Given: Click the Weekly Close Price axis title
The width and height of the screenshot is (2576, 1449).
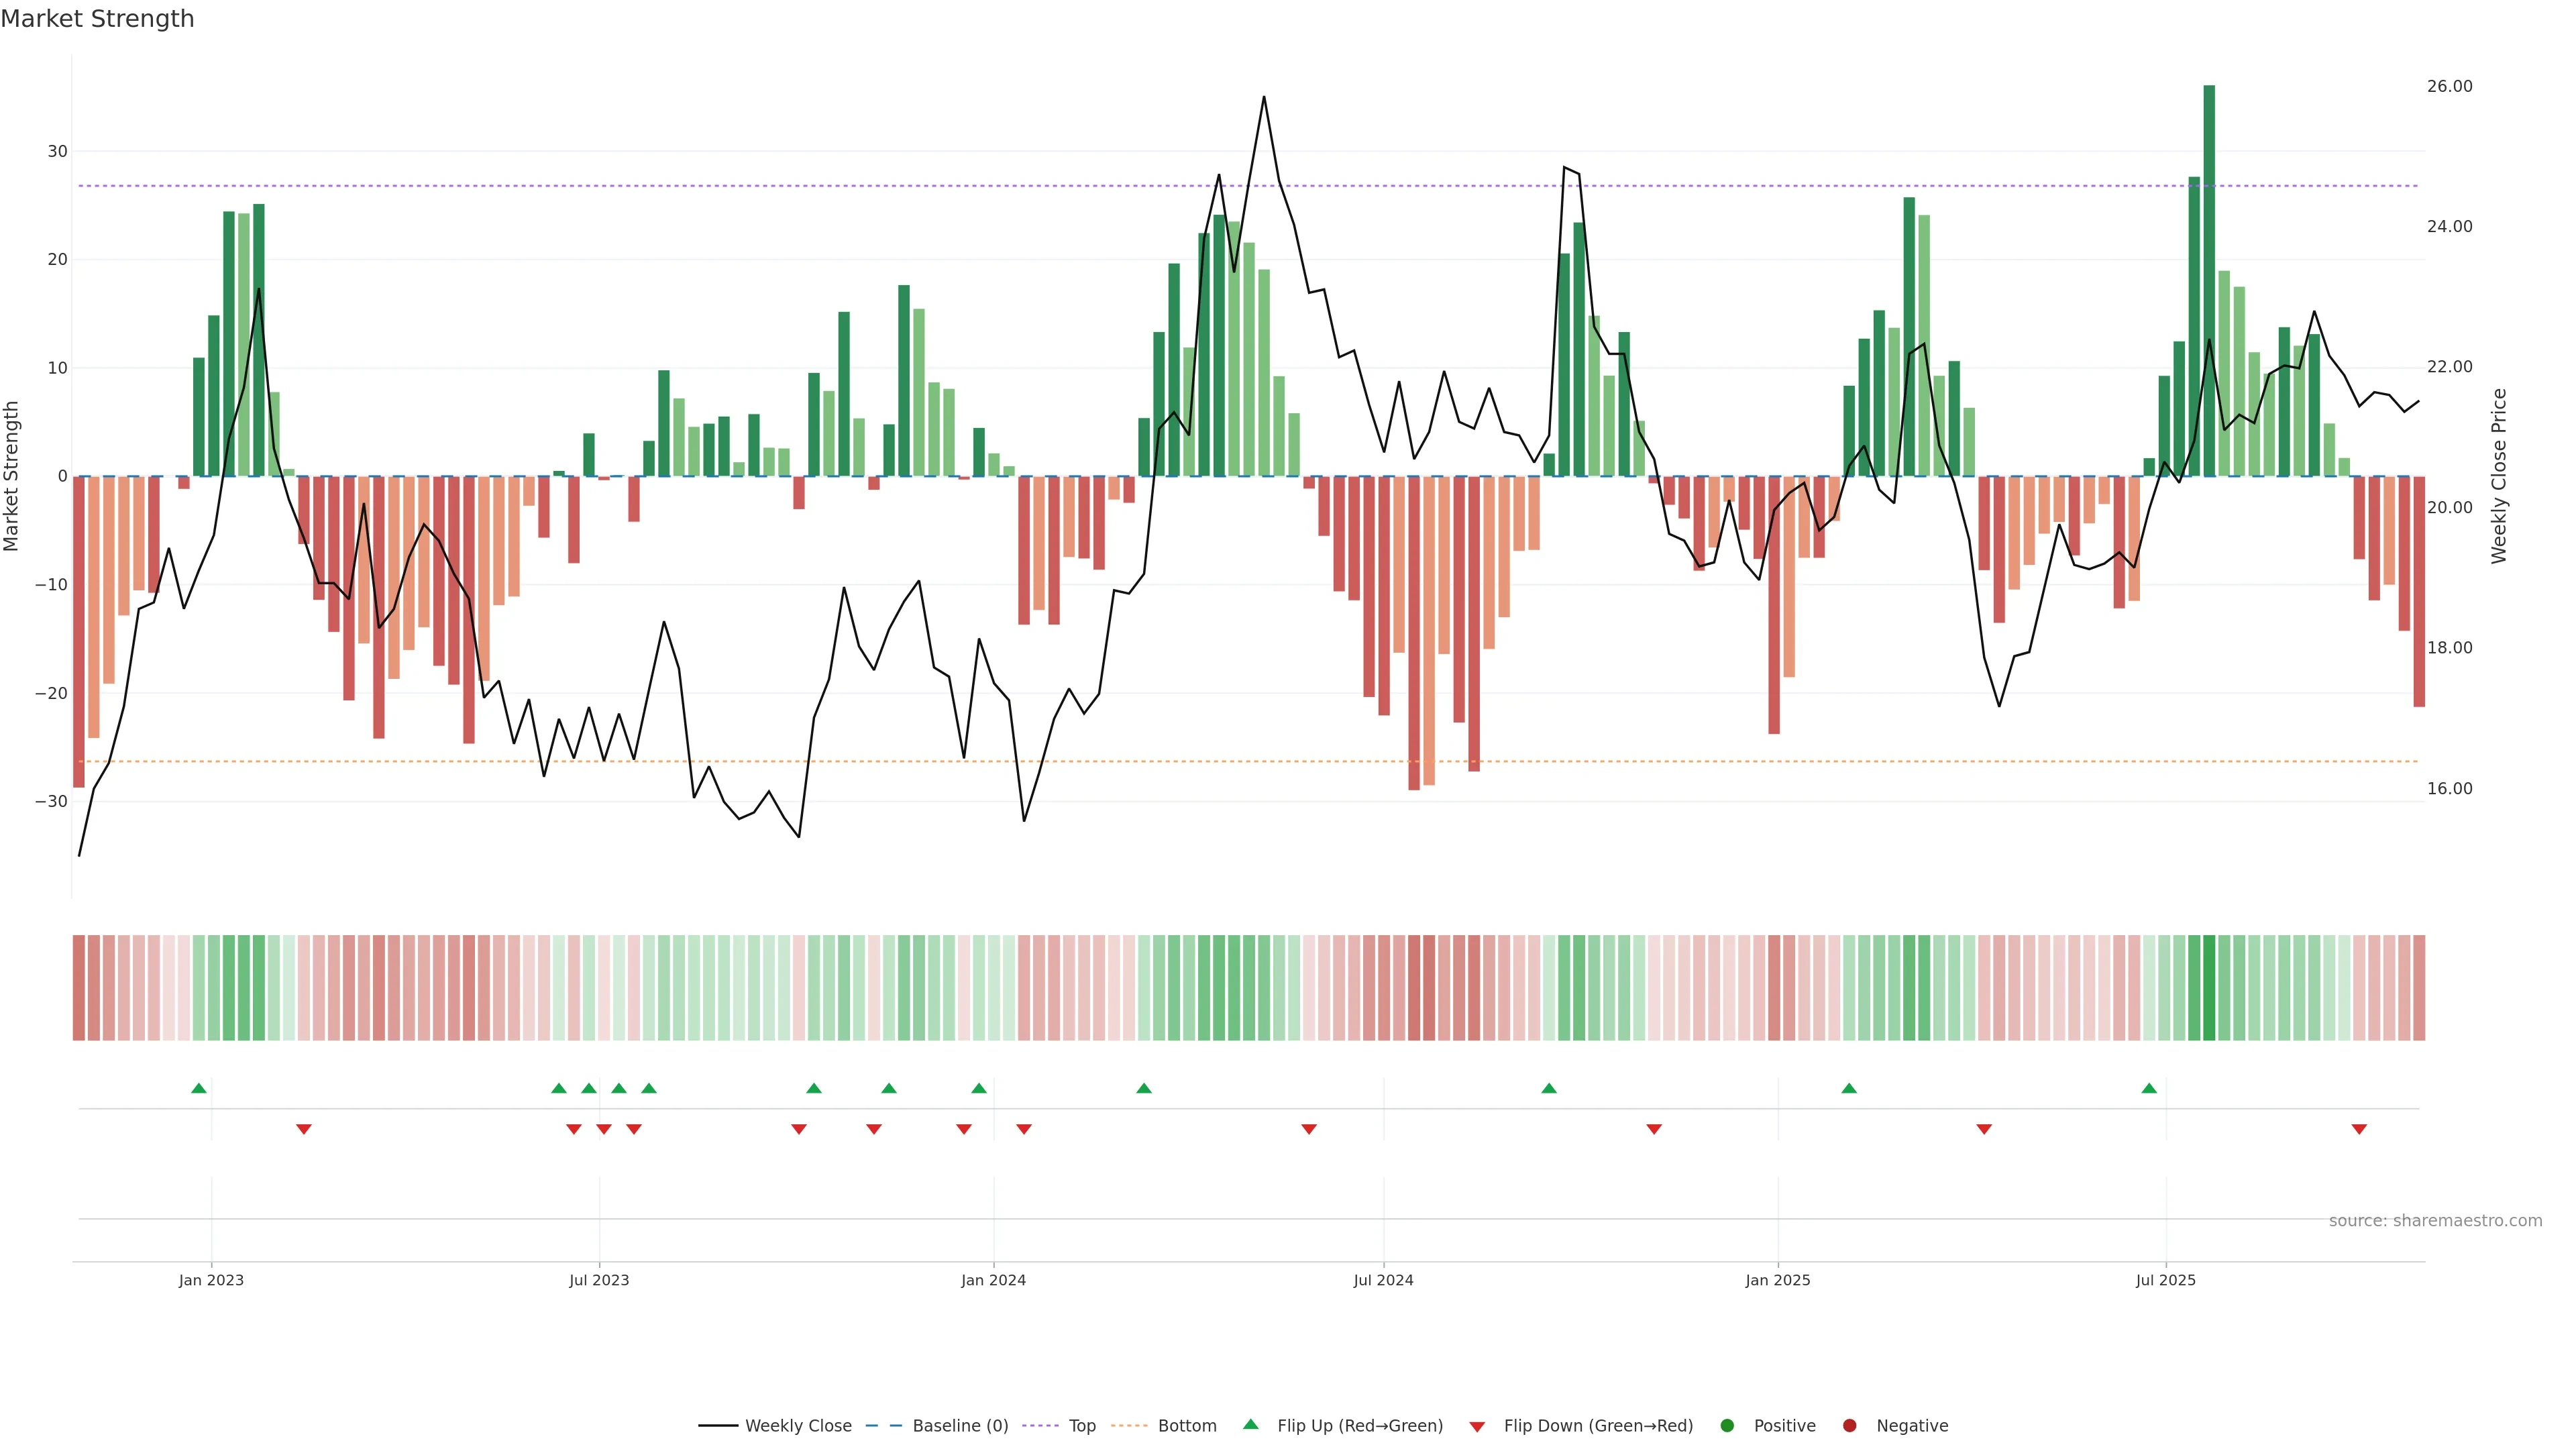Looking at the screenshot, I should [x=2499, y=476].
